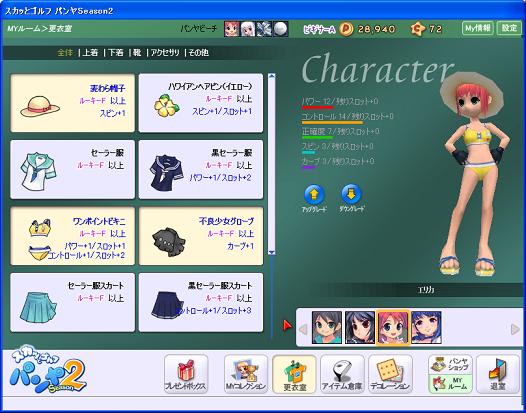Image resolution: width=526 pixels, height=413 pixels.
Task: Click the C cookie currency icon
Action: point(418,30)
